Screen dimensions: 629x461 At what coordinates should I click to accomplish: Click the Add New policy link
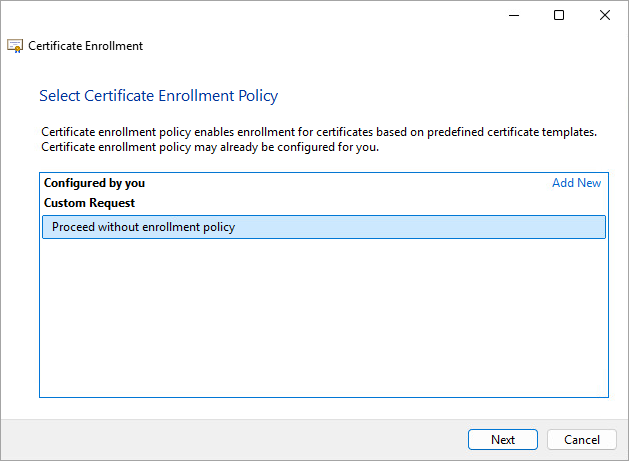[x=576, y=183]
